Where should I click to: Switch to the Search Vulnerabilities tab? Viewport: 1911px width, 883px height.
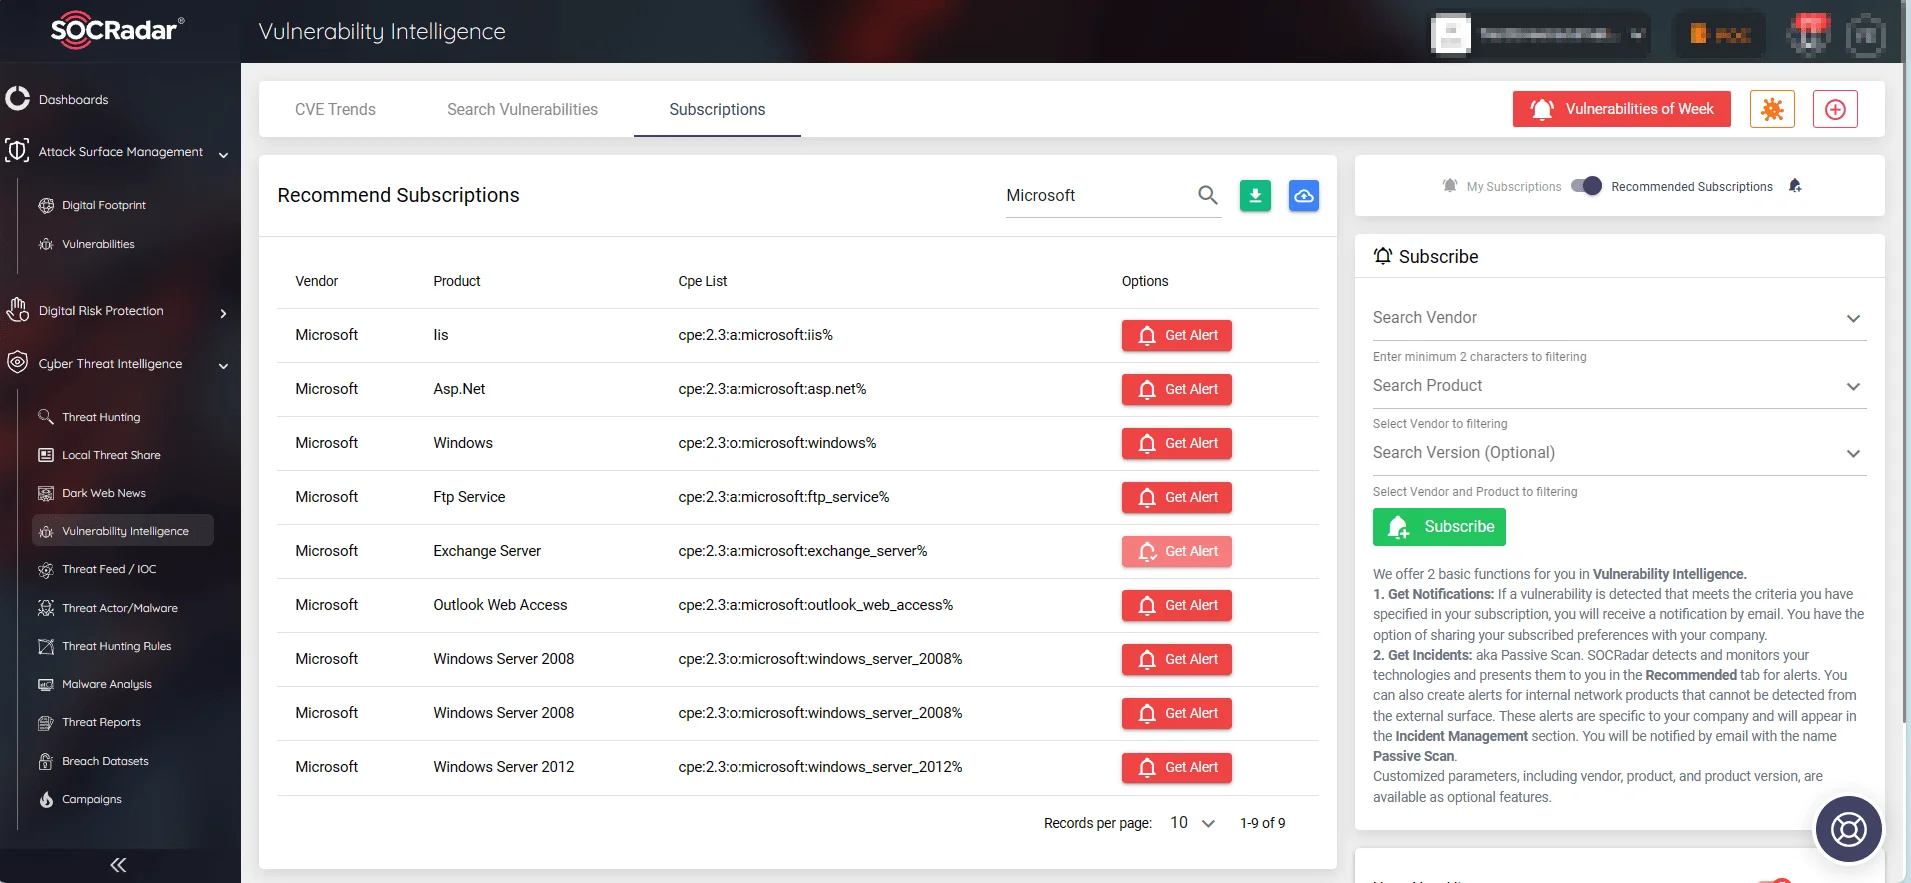[522, 110]
